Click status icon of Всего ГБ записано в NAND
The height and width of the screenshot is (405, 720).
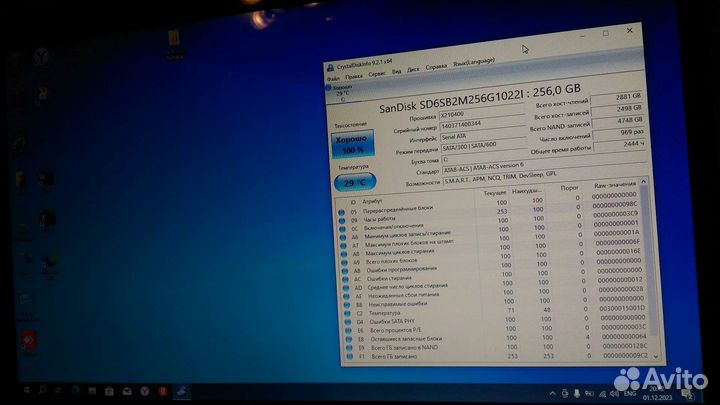coord(349,348)
